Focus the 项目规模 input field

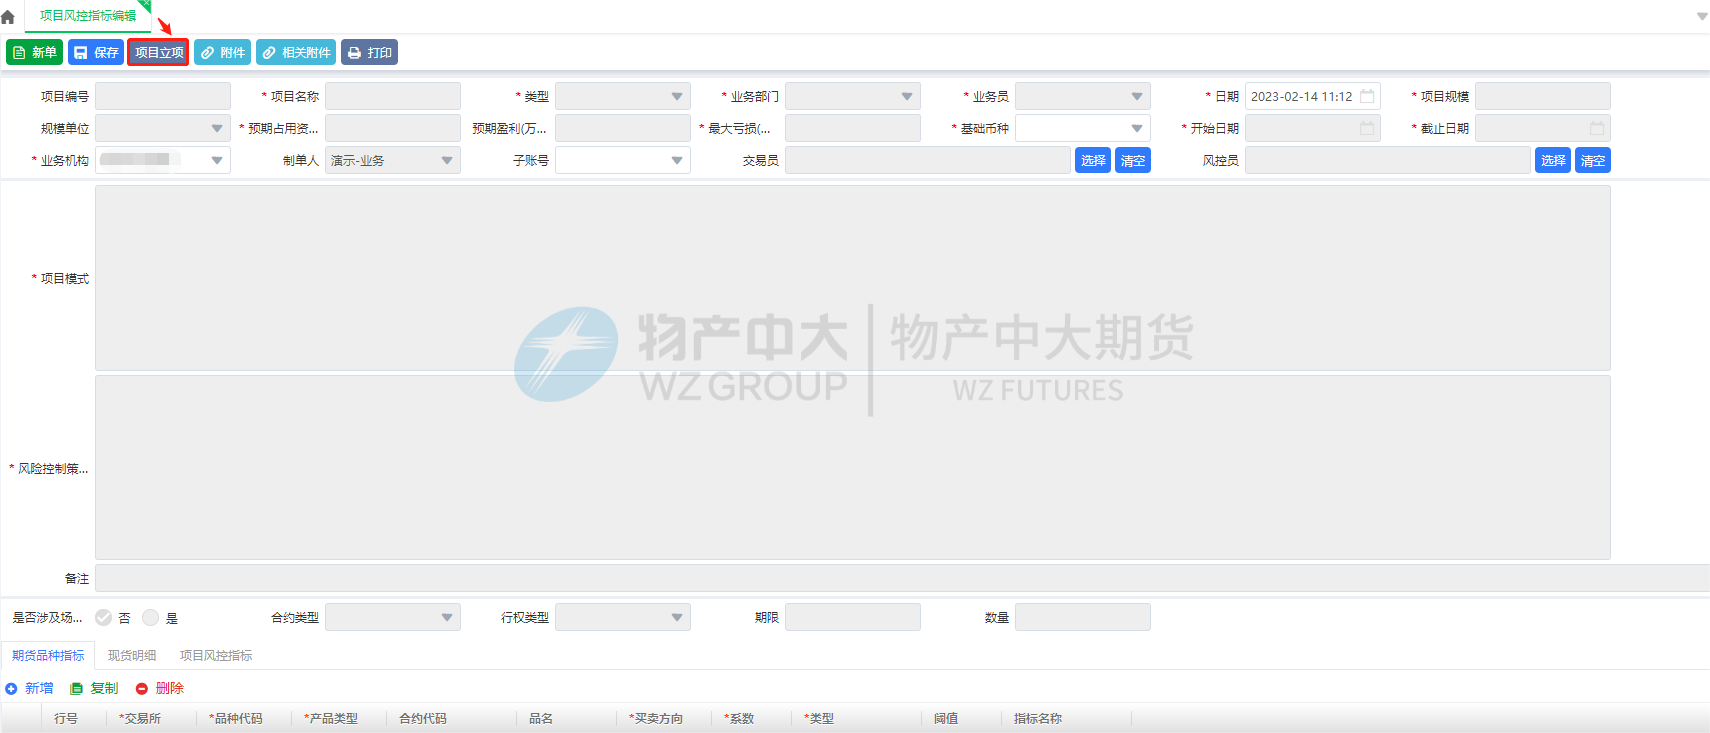tap(1543, 96)
